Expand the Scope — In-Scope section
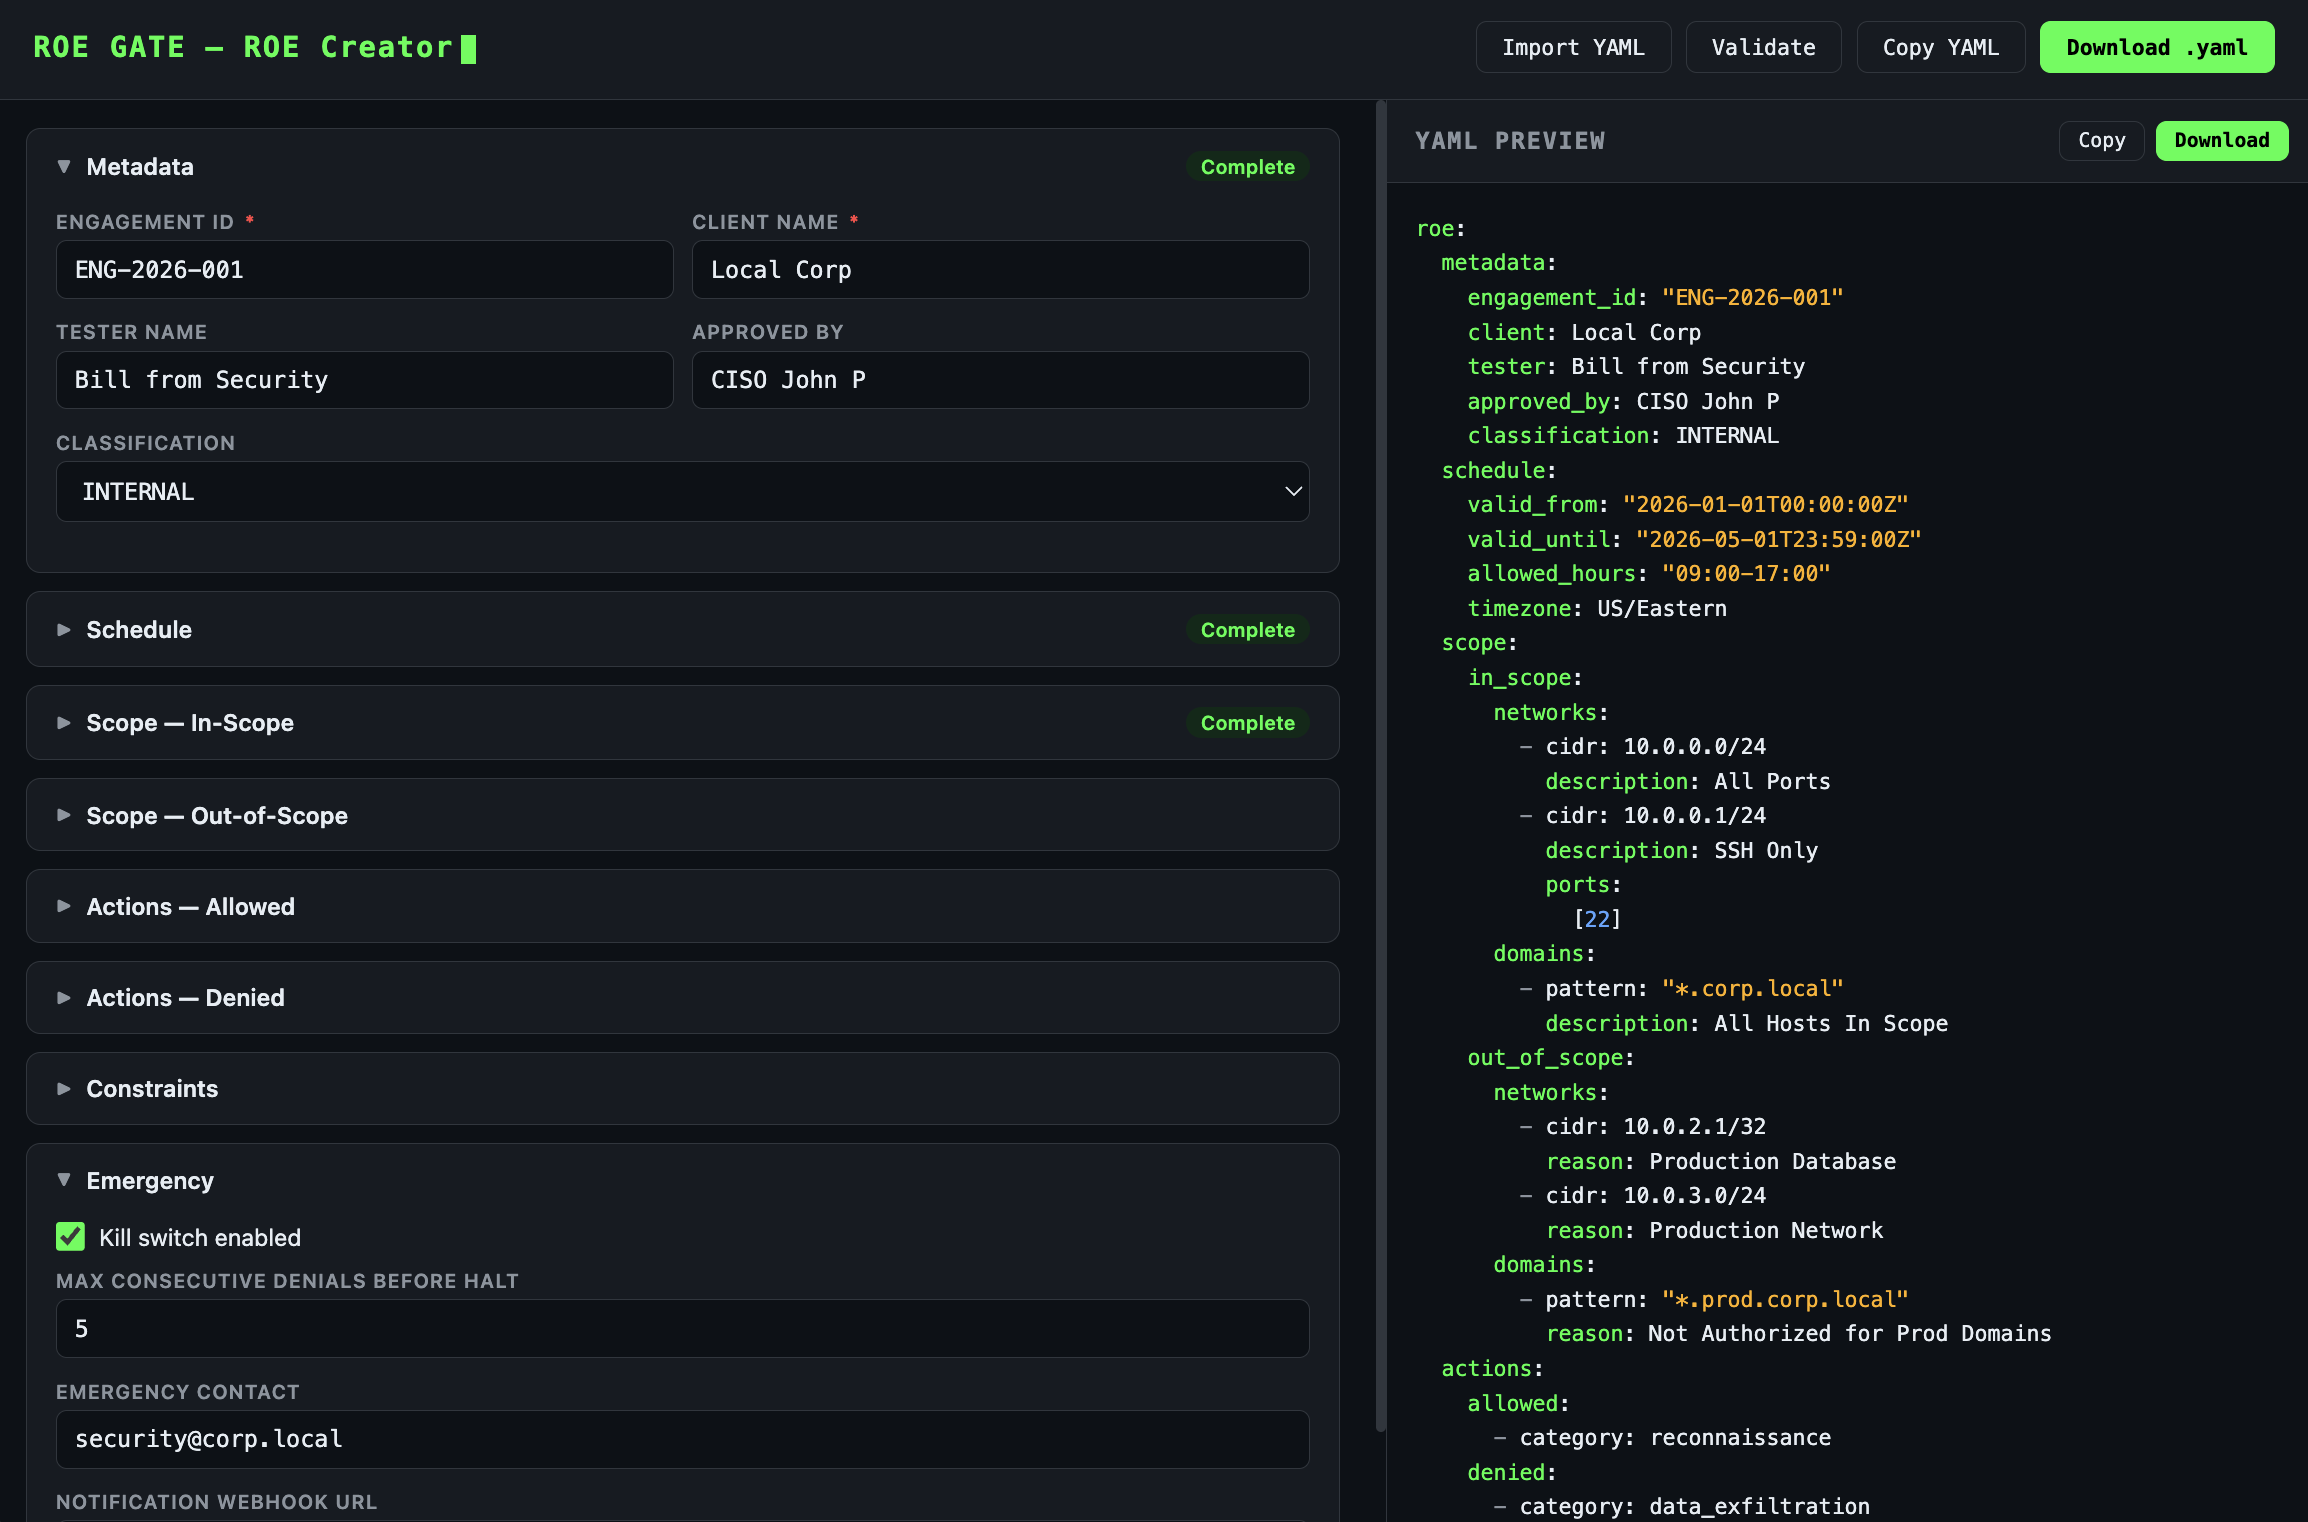Image resolution: width=2308 pixels, height=1522 pixels. pos(190,722)
